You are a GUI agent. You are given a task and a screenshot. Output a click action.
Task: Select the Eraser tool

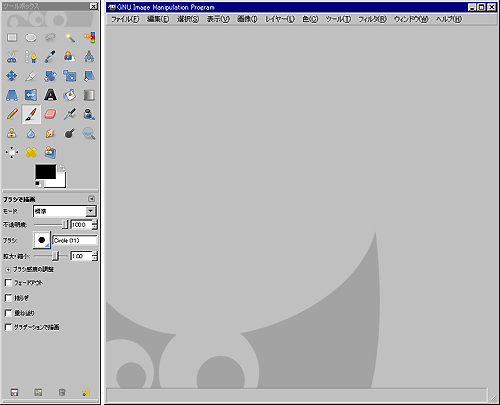coord(50,114)
